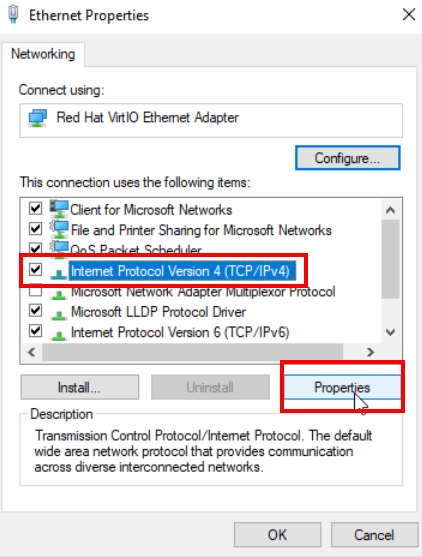Open the Configure adapter dialog
The image size is (422, 557).
[347, 158]
